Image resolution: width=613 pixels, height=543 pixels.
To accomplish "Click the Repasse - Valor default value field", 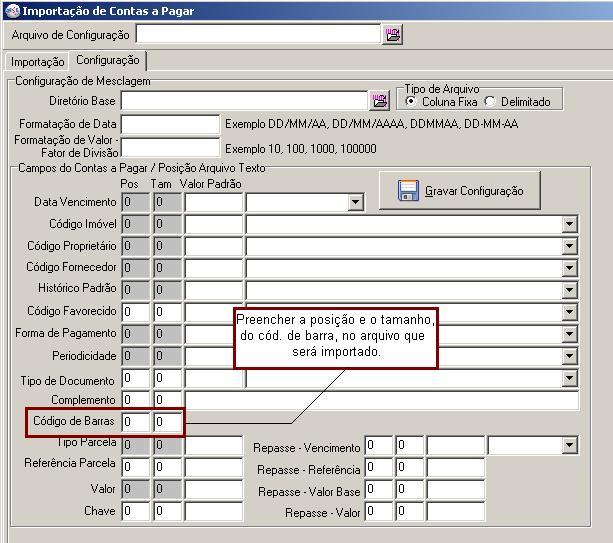I will (x=456, y=511).
